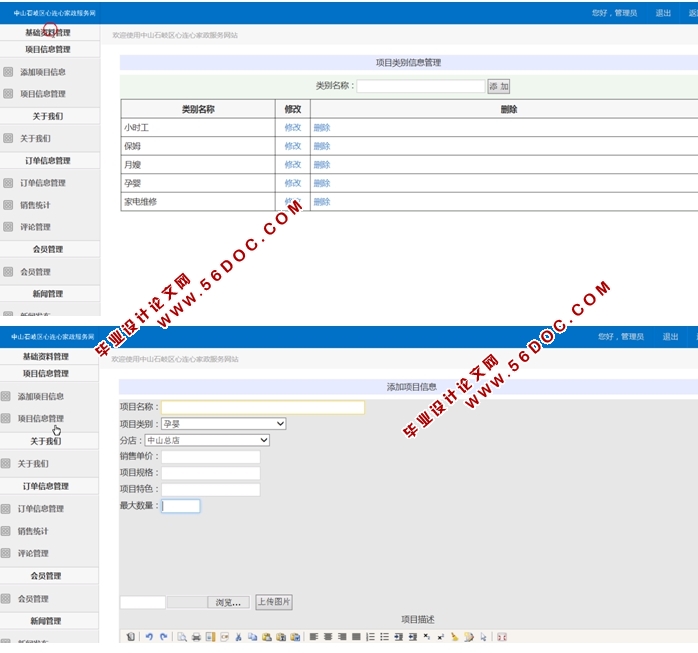
Task: Open 会员管理 item in upper sidebar
Action: pos(35,272)
